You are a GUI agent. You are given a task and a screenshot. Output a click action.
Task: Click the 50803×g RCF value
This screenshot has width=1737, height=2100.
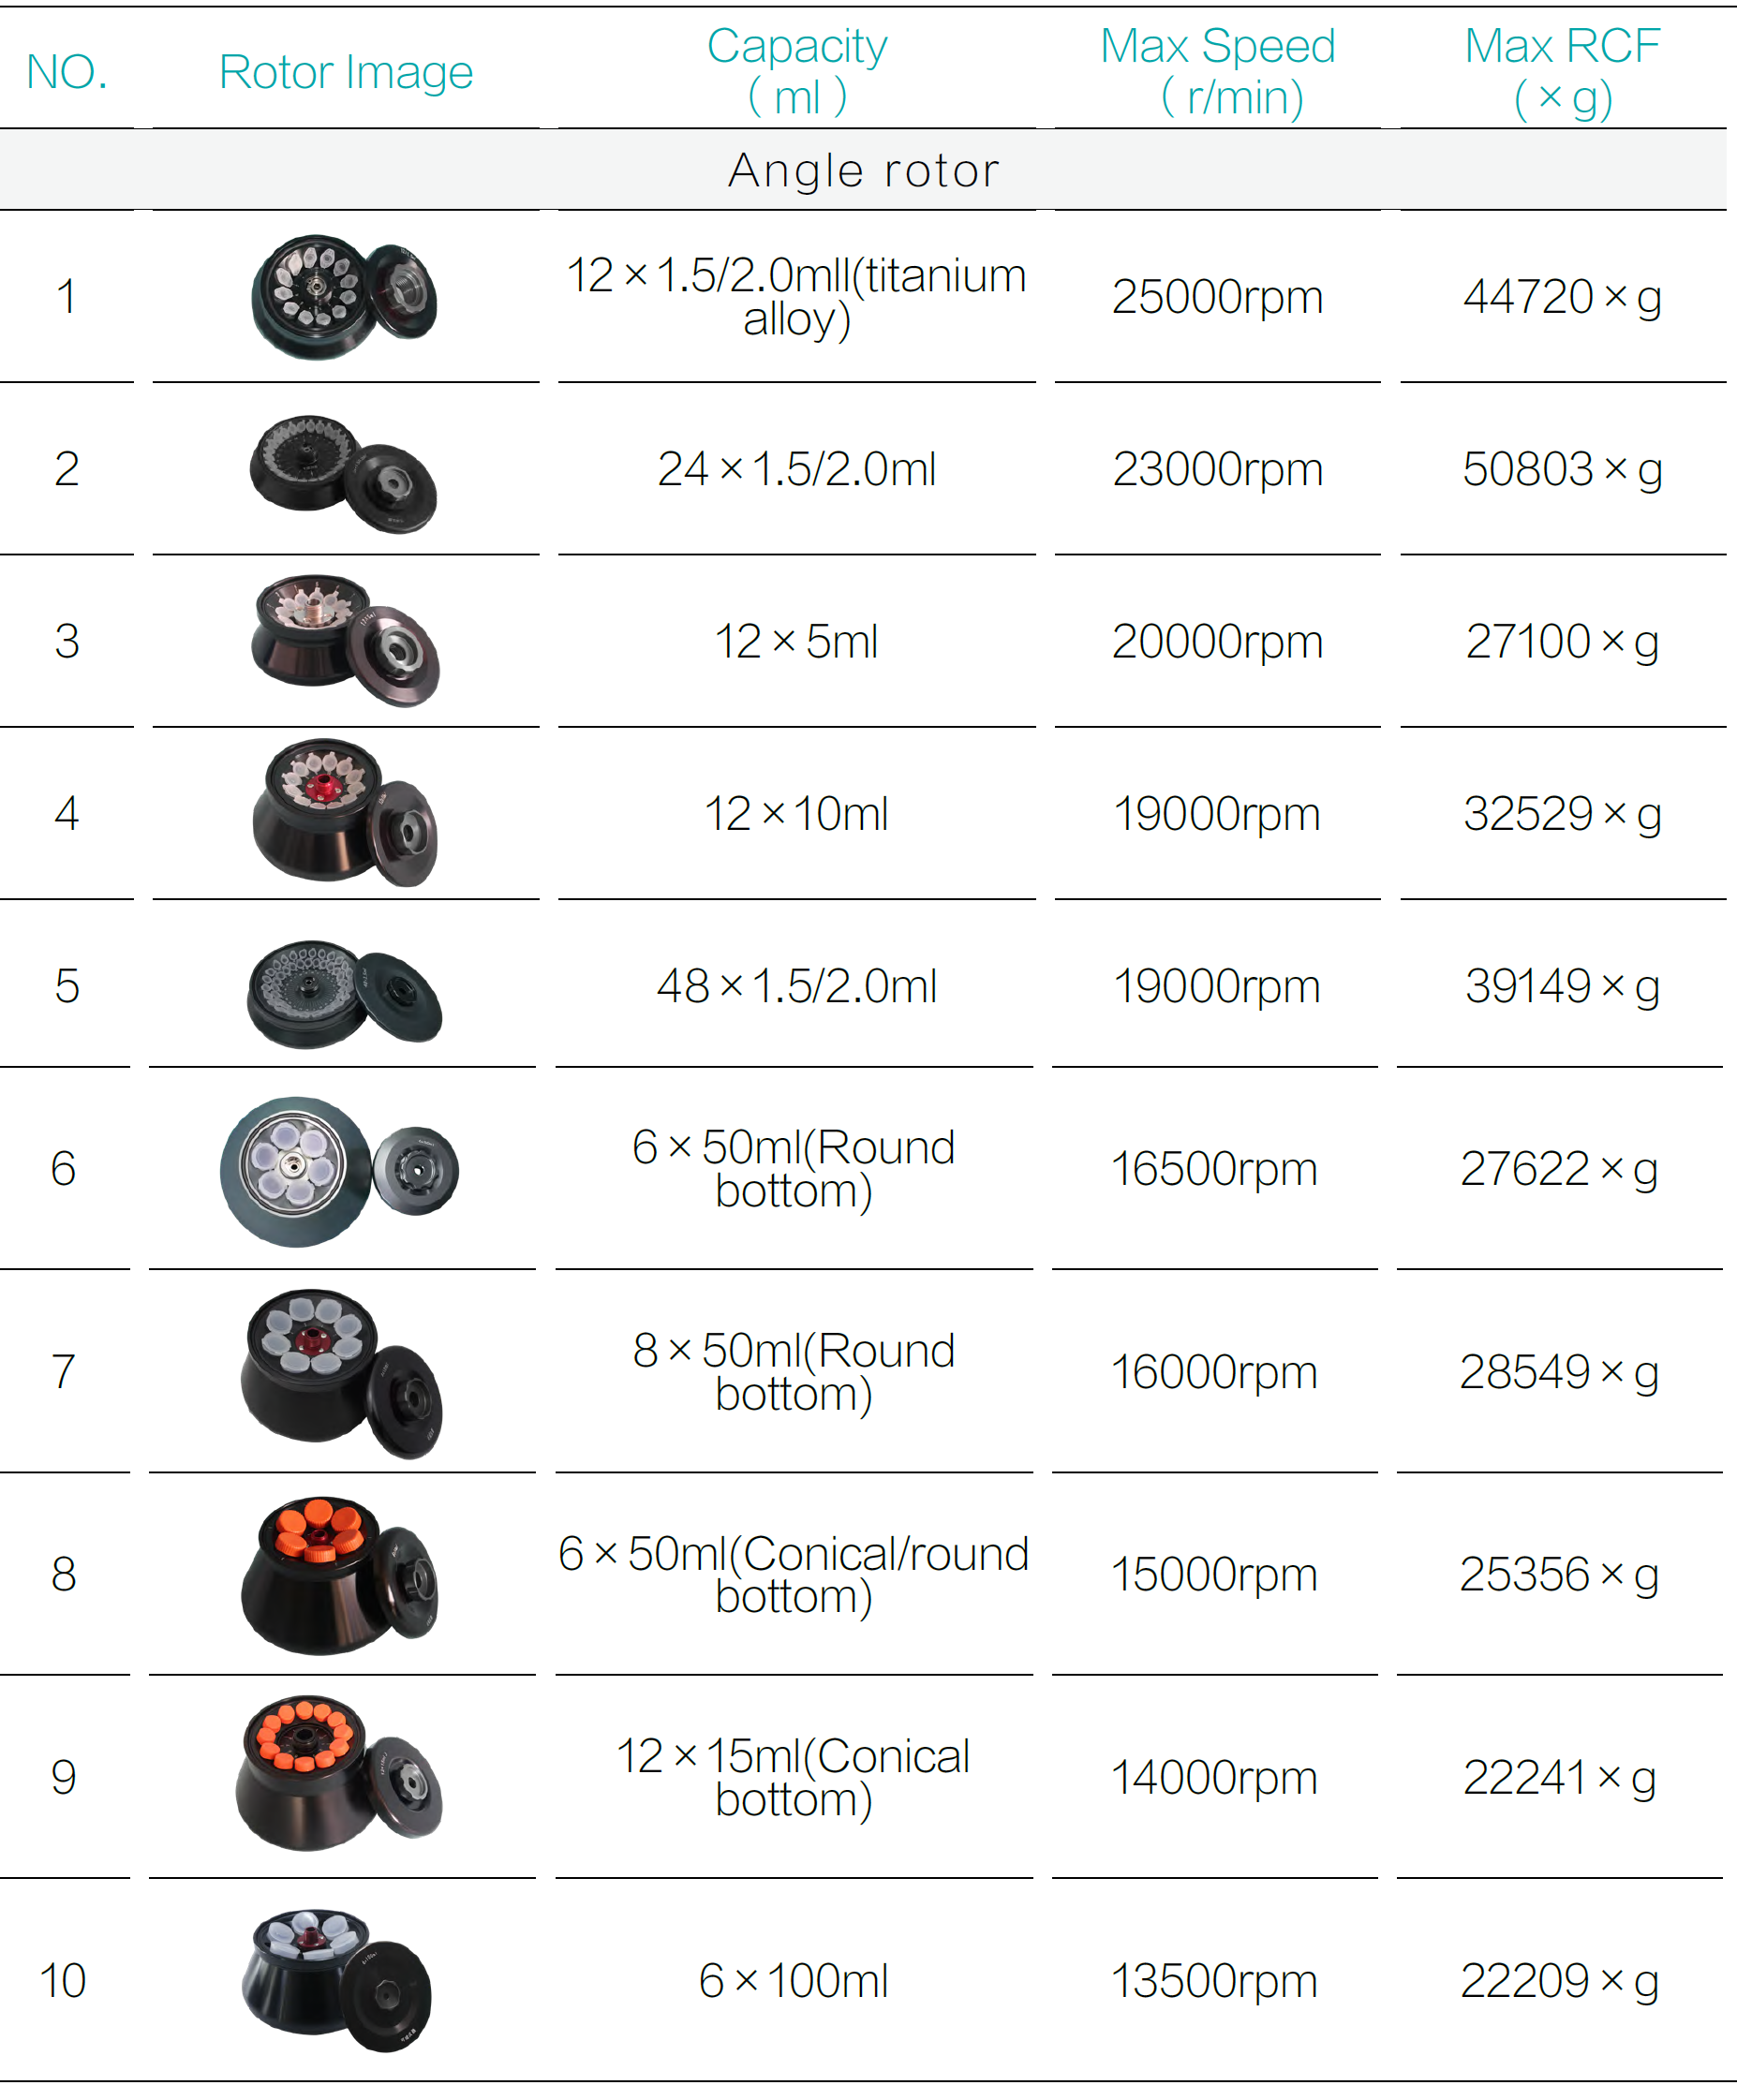(x=1562, y=469)
